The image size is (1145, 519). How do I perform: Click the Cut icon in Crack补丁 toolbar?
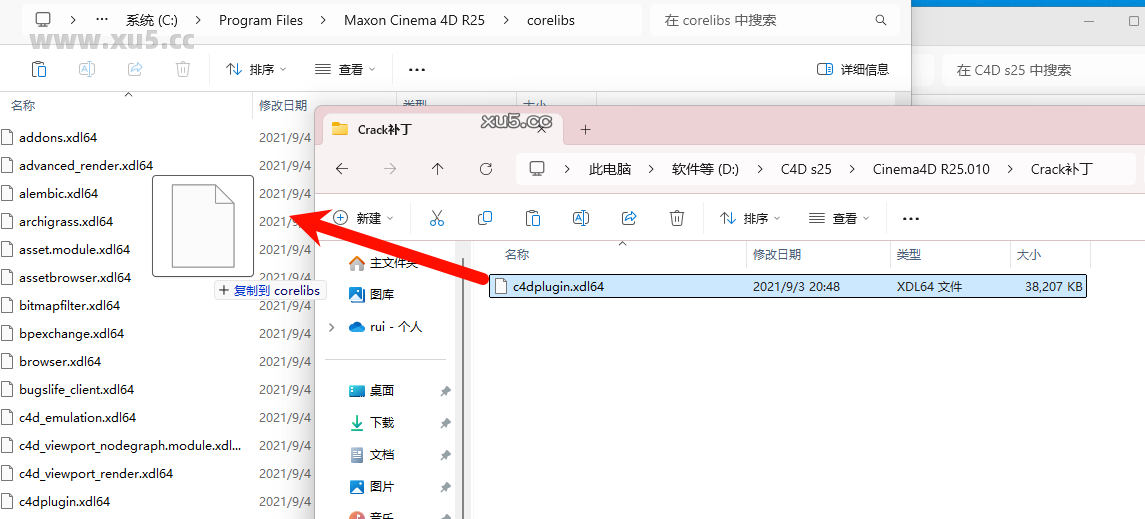[x=437, y=218]
